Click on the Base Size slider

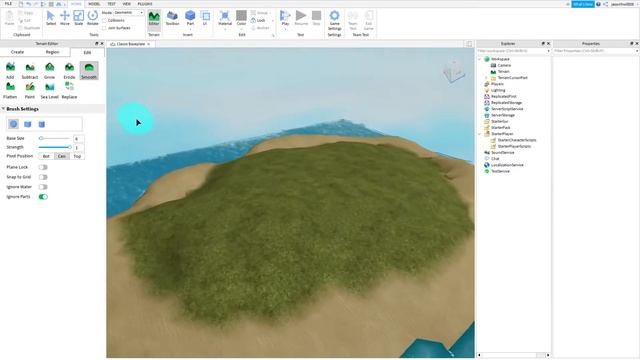click(x=55, y=138)
